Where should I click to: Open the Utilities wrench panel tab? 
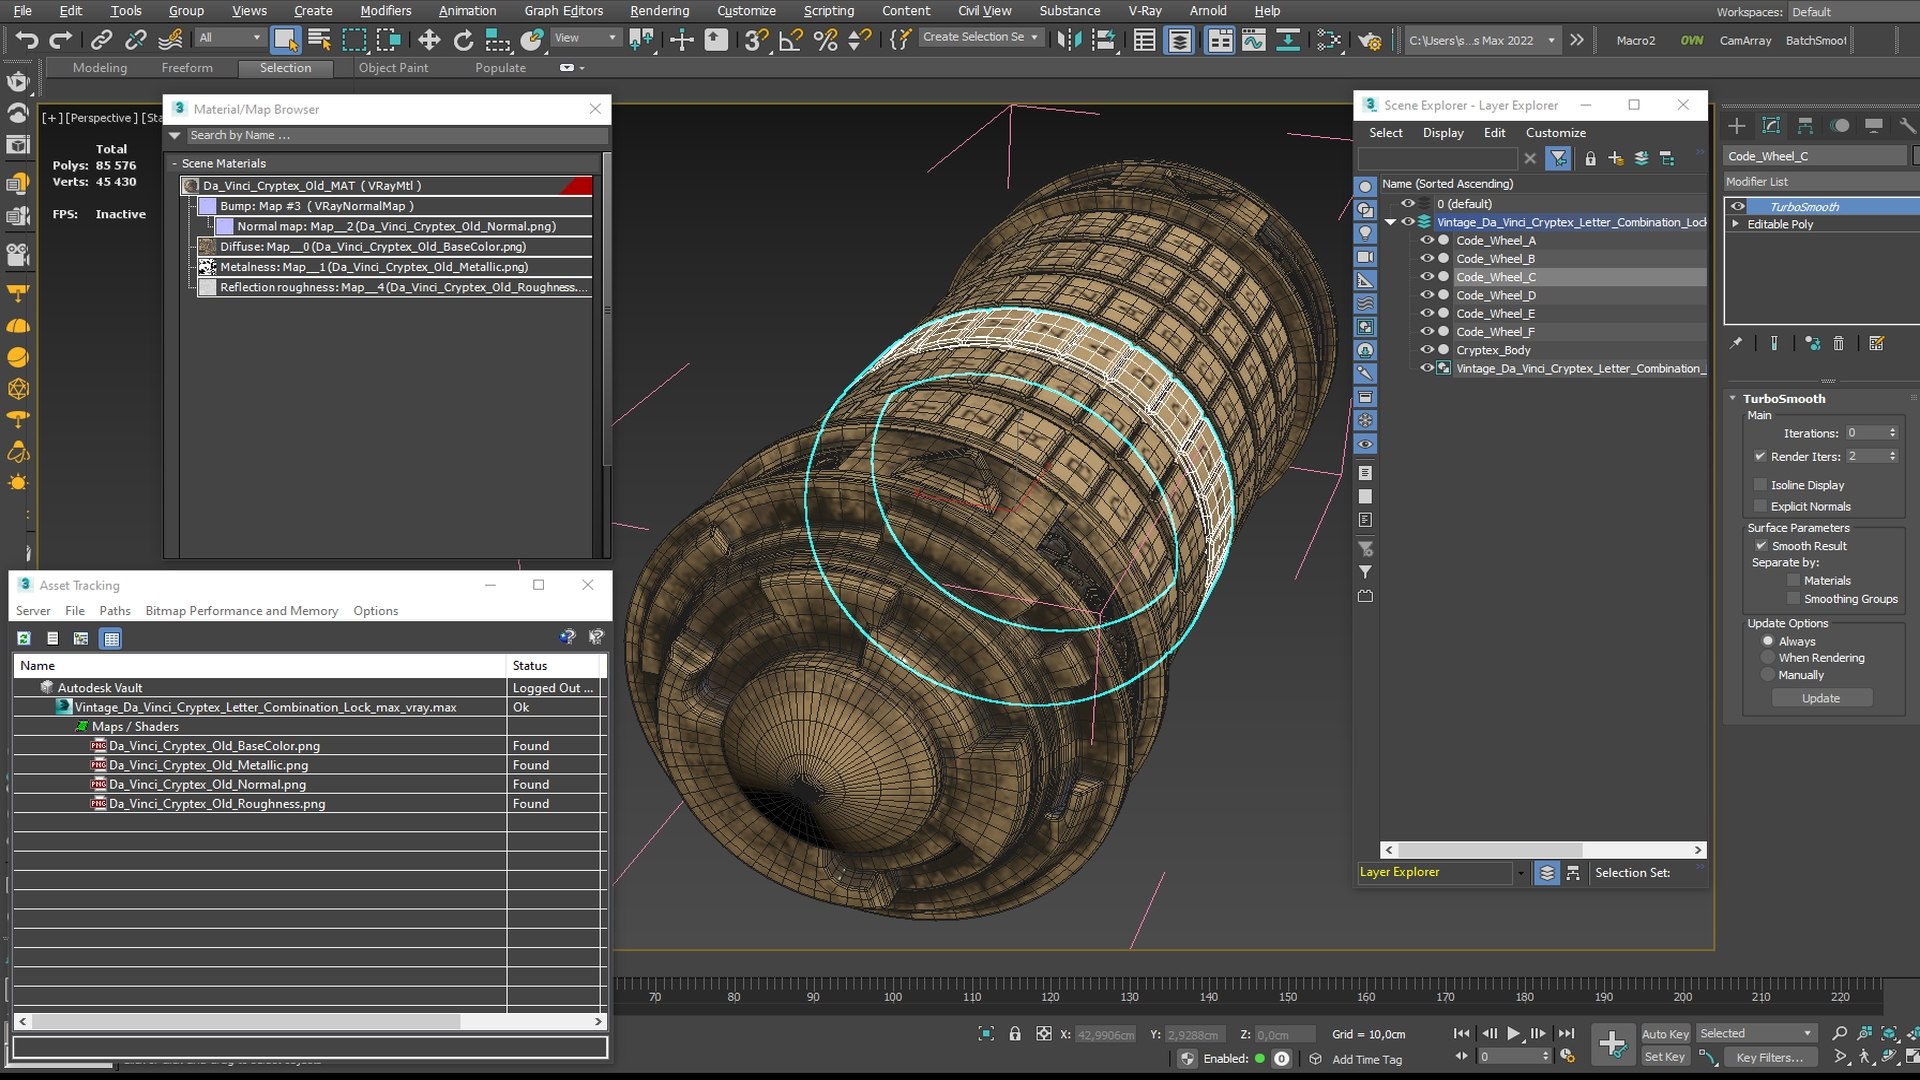[x=1908, y=126]
